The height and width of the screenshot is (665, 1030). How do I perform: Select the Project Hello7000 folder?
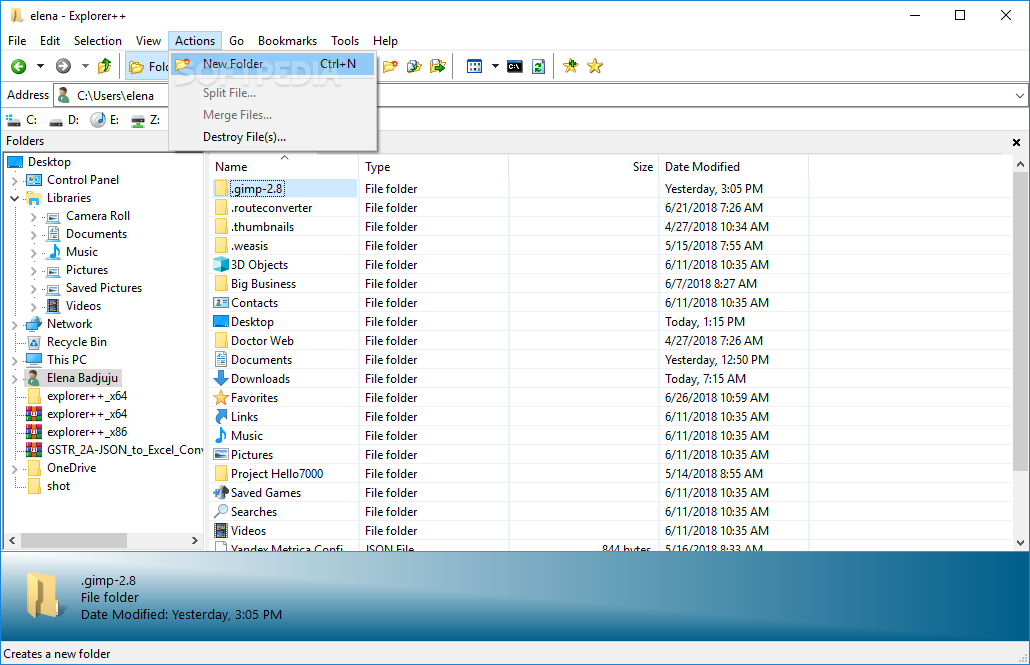[277, 474]
